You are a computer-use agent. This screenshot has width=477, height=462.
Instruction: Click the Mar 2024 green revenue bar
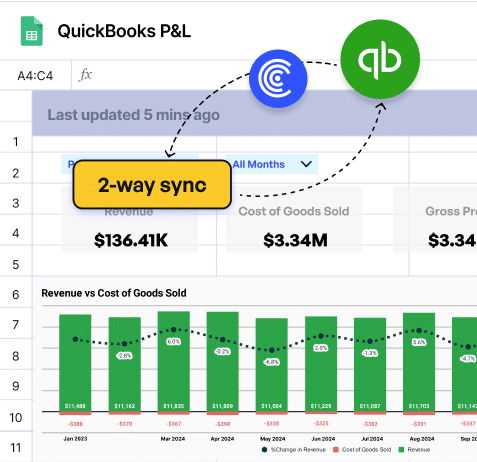point(174,362)
